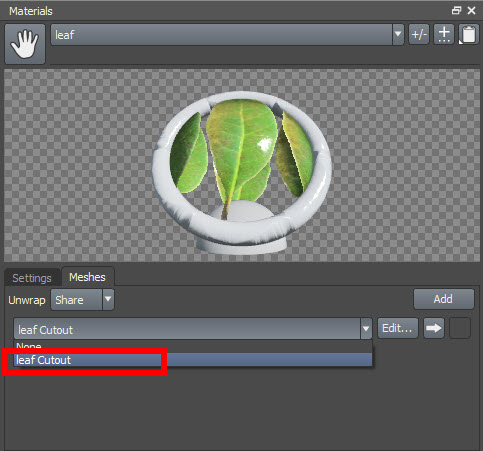Click the empty square button beside arrow
This screenshot has width=483, height=451.
point(460,328)
